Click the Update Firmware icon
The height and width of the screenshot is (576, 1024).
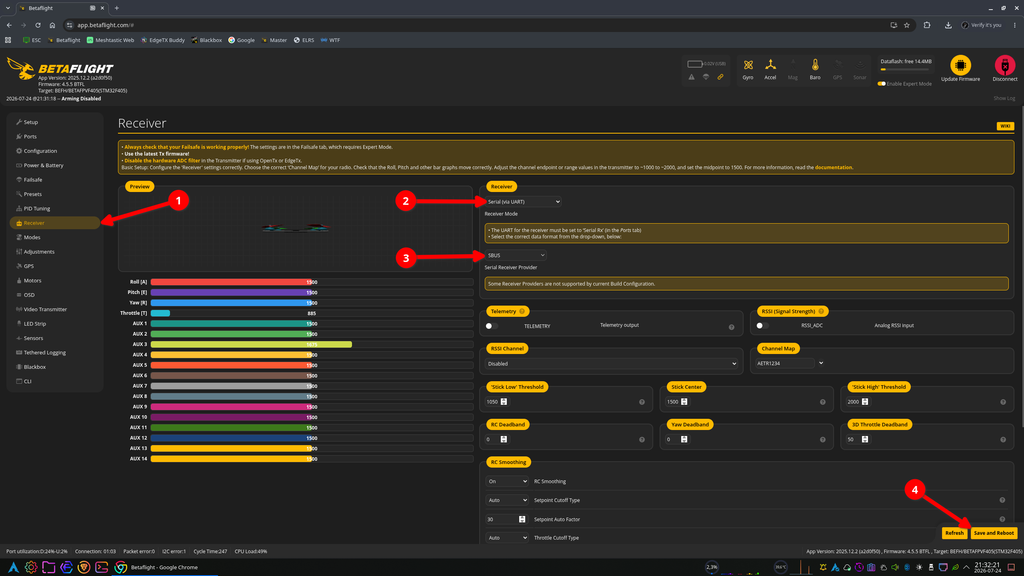point(960,65)
